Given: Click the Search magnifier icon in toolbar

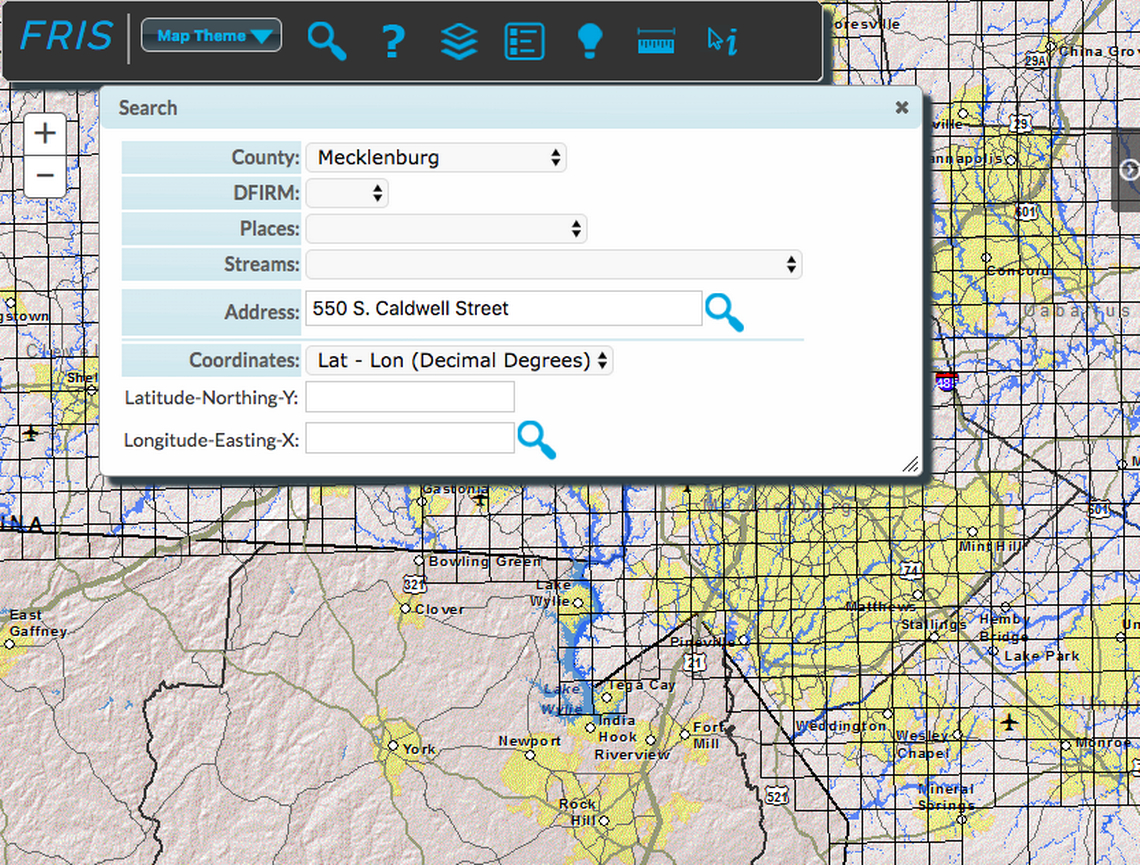Looking at the screenshot, I should (326, 41).
